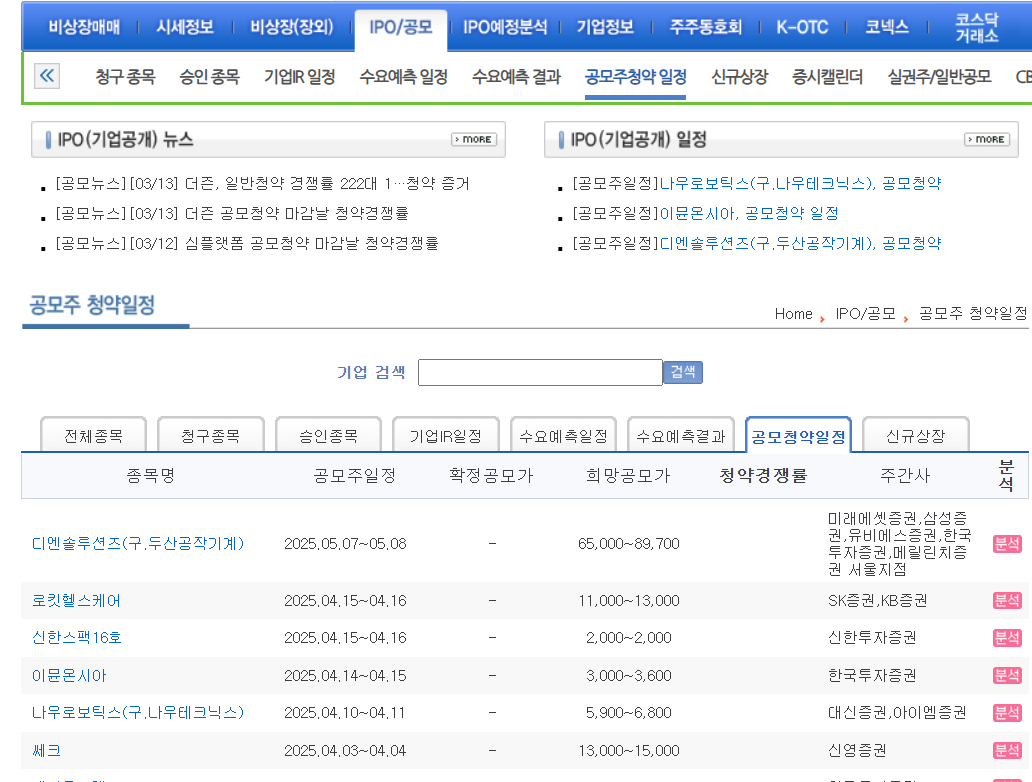Viewport: 1032px width, 782px height.
Task: Open the 신규상장 tab
Action: (916, 434)
